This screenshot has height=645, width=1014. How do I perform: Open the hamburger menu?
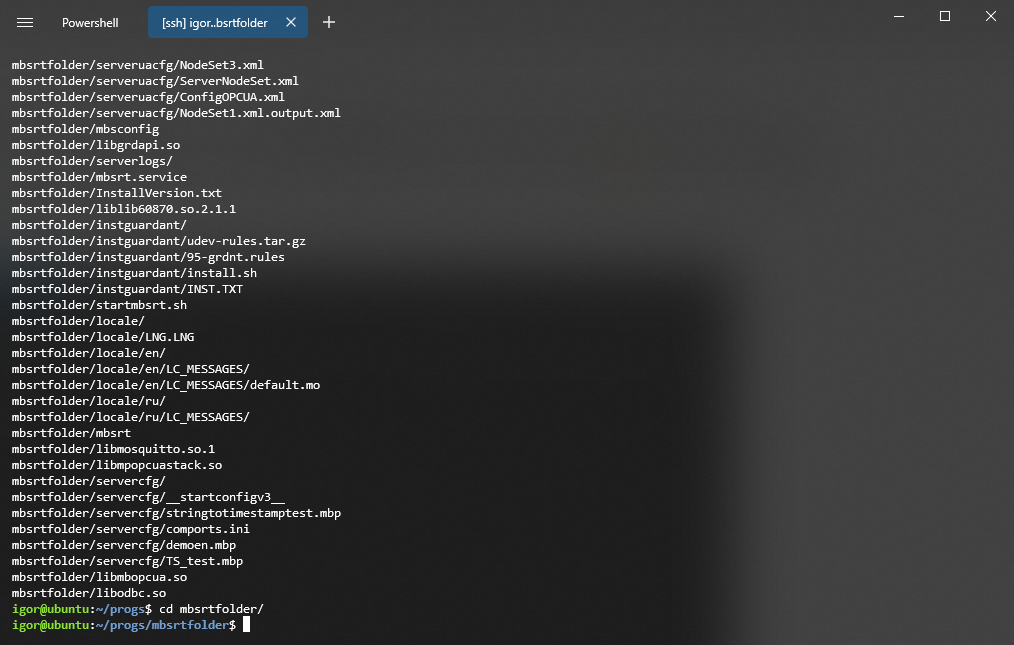pos(25,22)
